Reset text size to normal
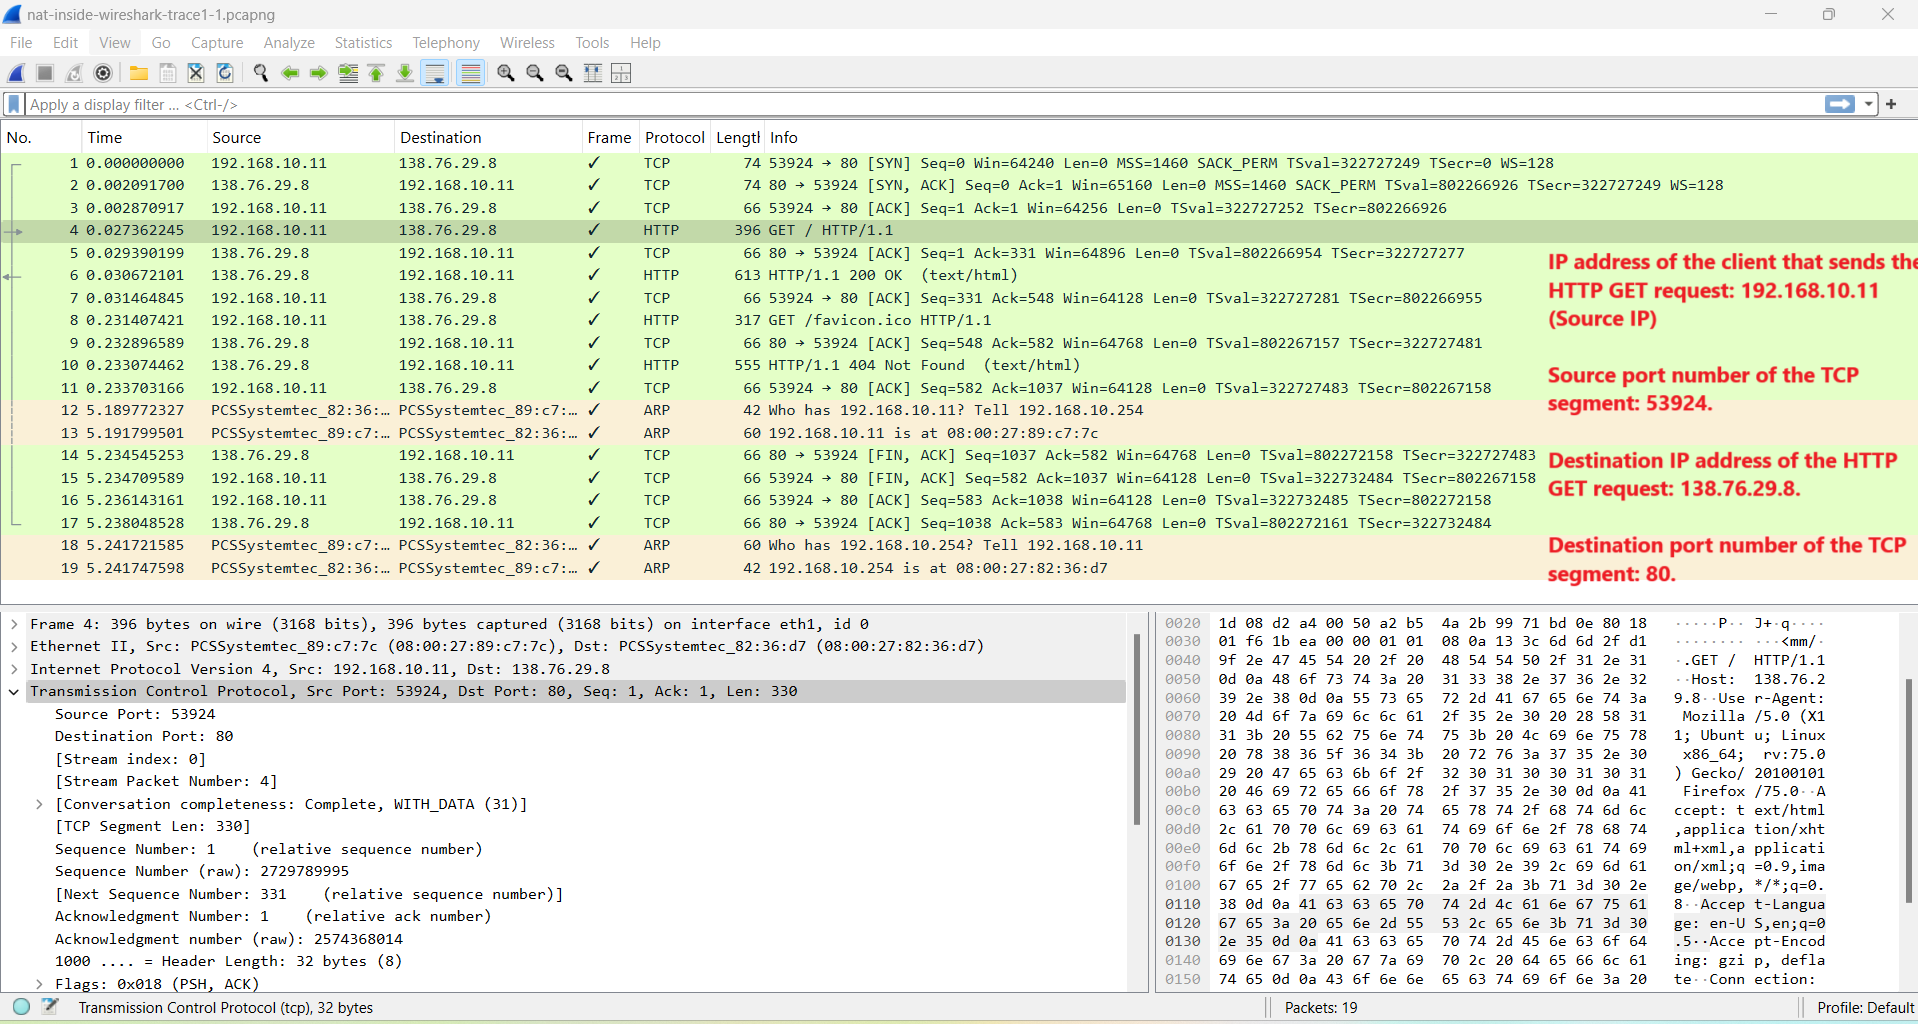 coord(564,73)
